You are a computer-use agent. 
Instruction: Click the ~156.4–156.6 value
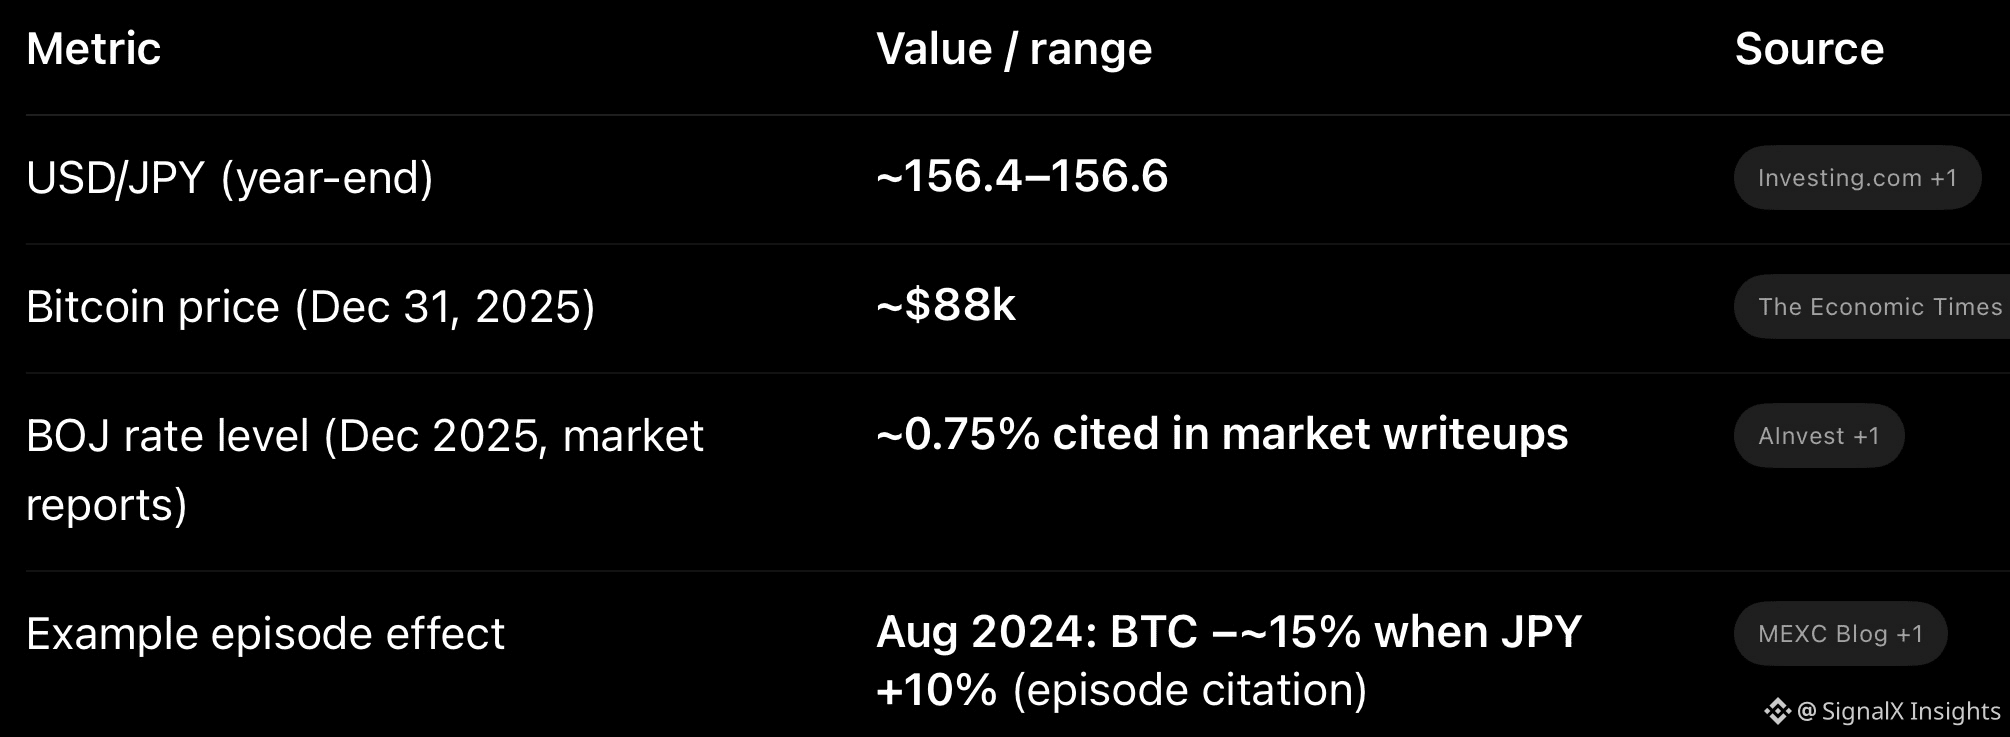pyautogui.click(x=1022, y=176)
